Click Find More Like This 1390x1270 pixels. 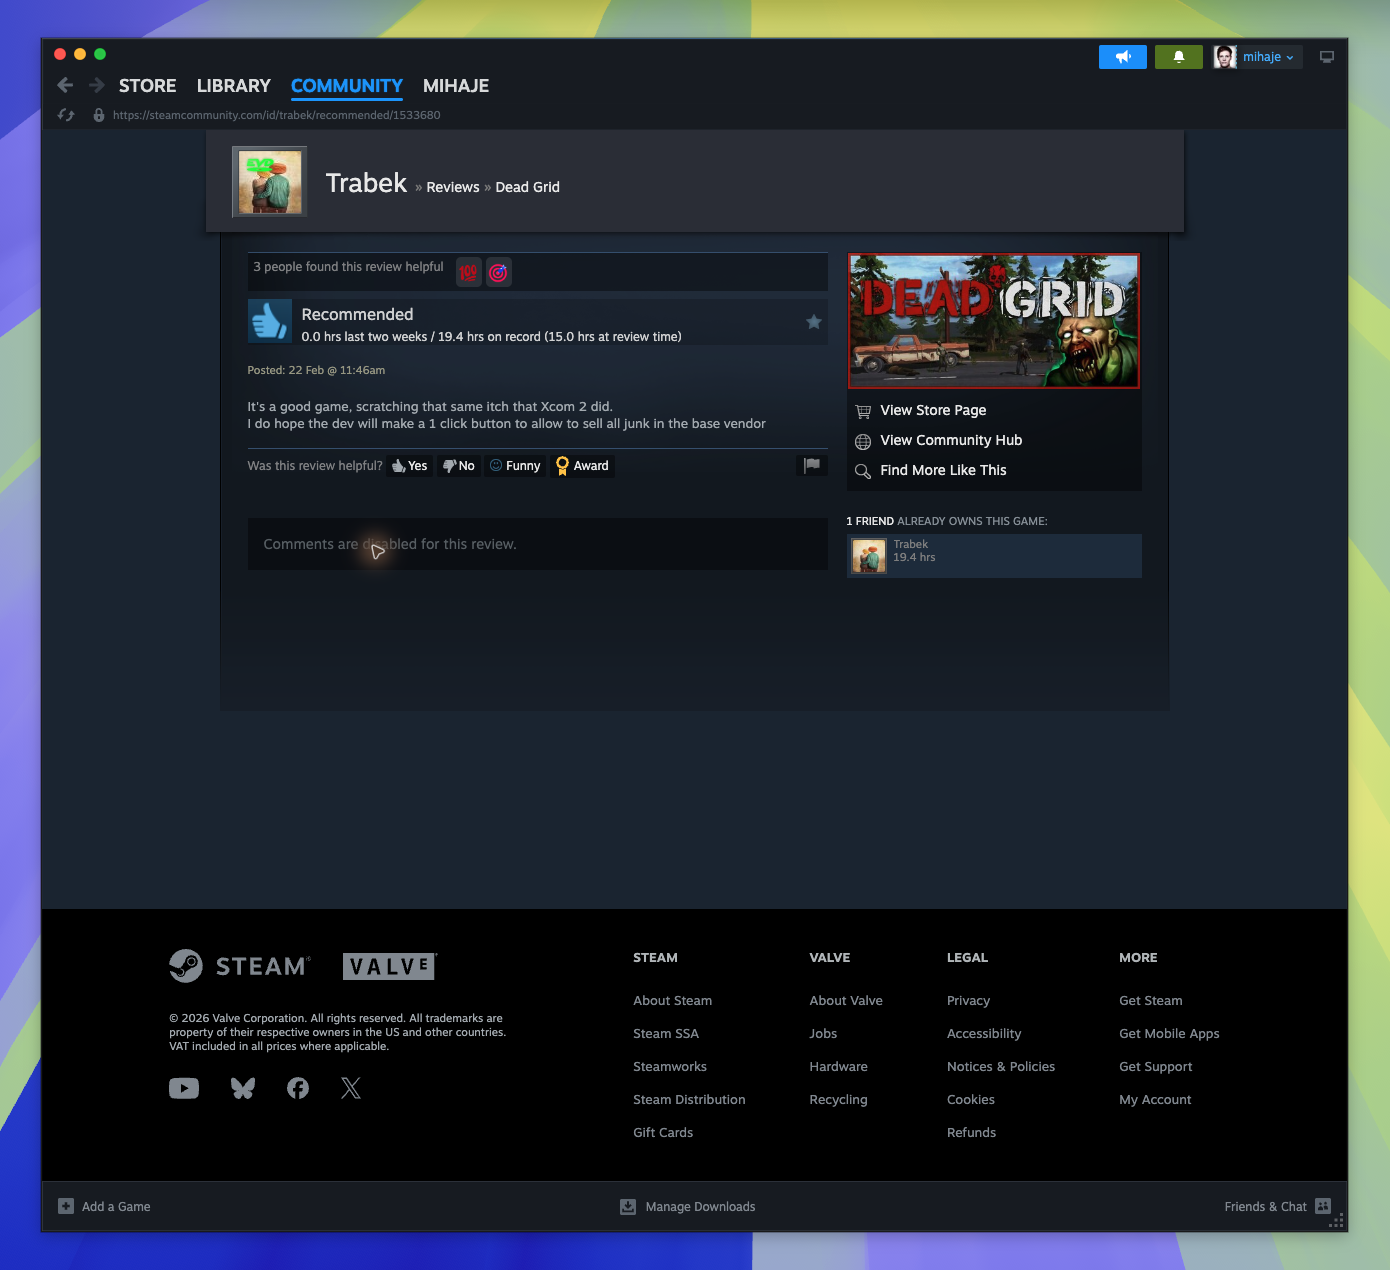click(x=943, y=470)
